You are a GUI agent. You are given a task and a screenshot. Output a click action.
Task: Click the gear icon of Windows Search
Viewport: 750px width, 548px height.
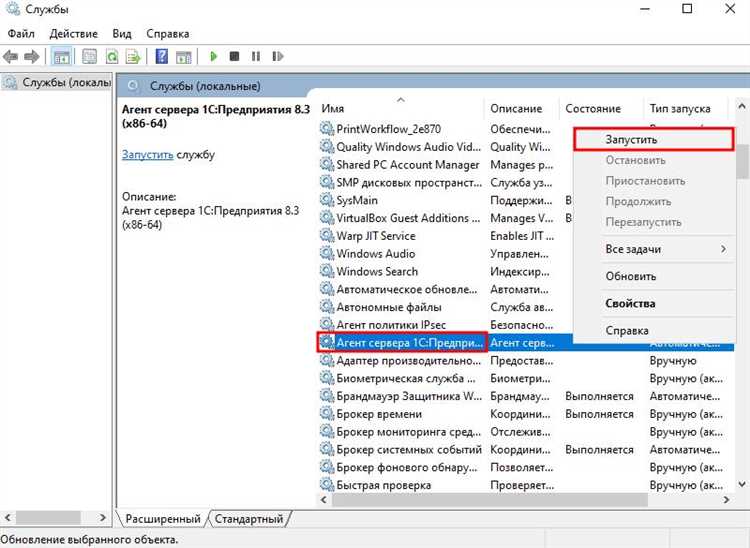pyautogui.click(x=327, y=271)
